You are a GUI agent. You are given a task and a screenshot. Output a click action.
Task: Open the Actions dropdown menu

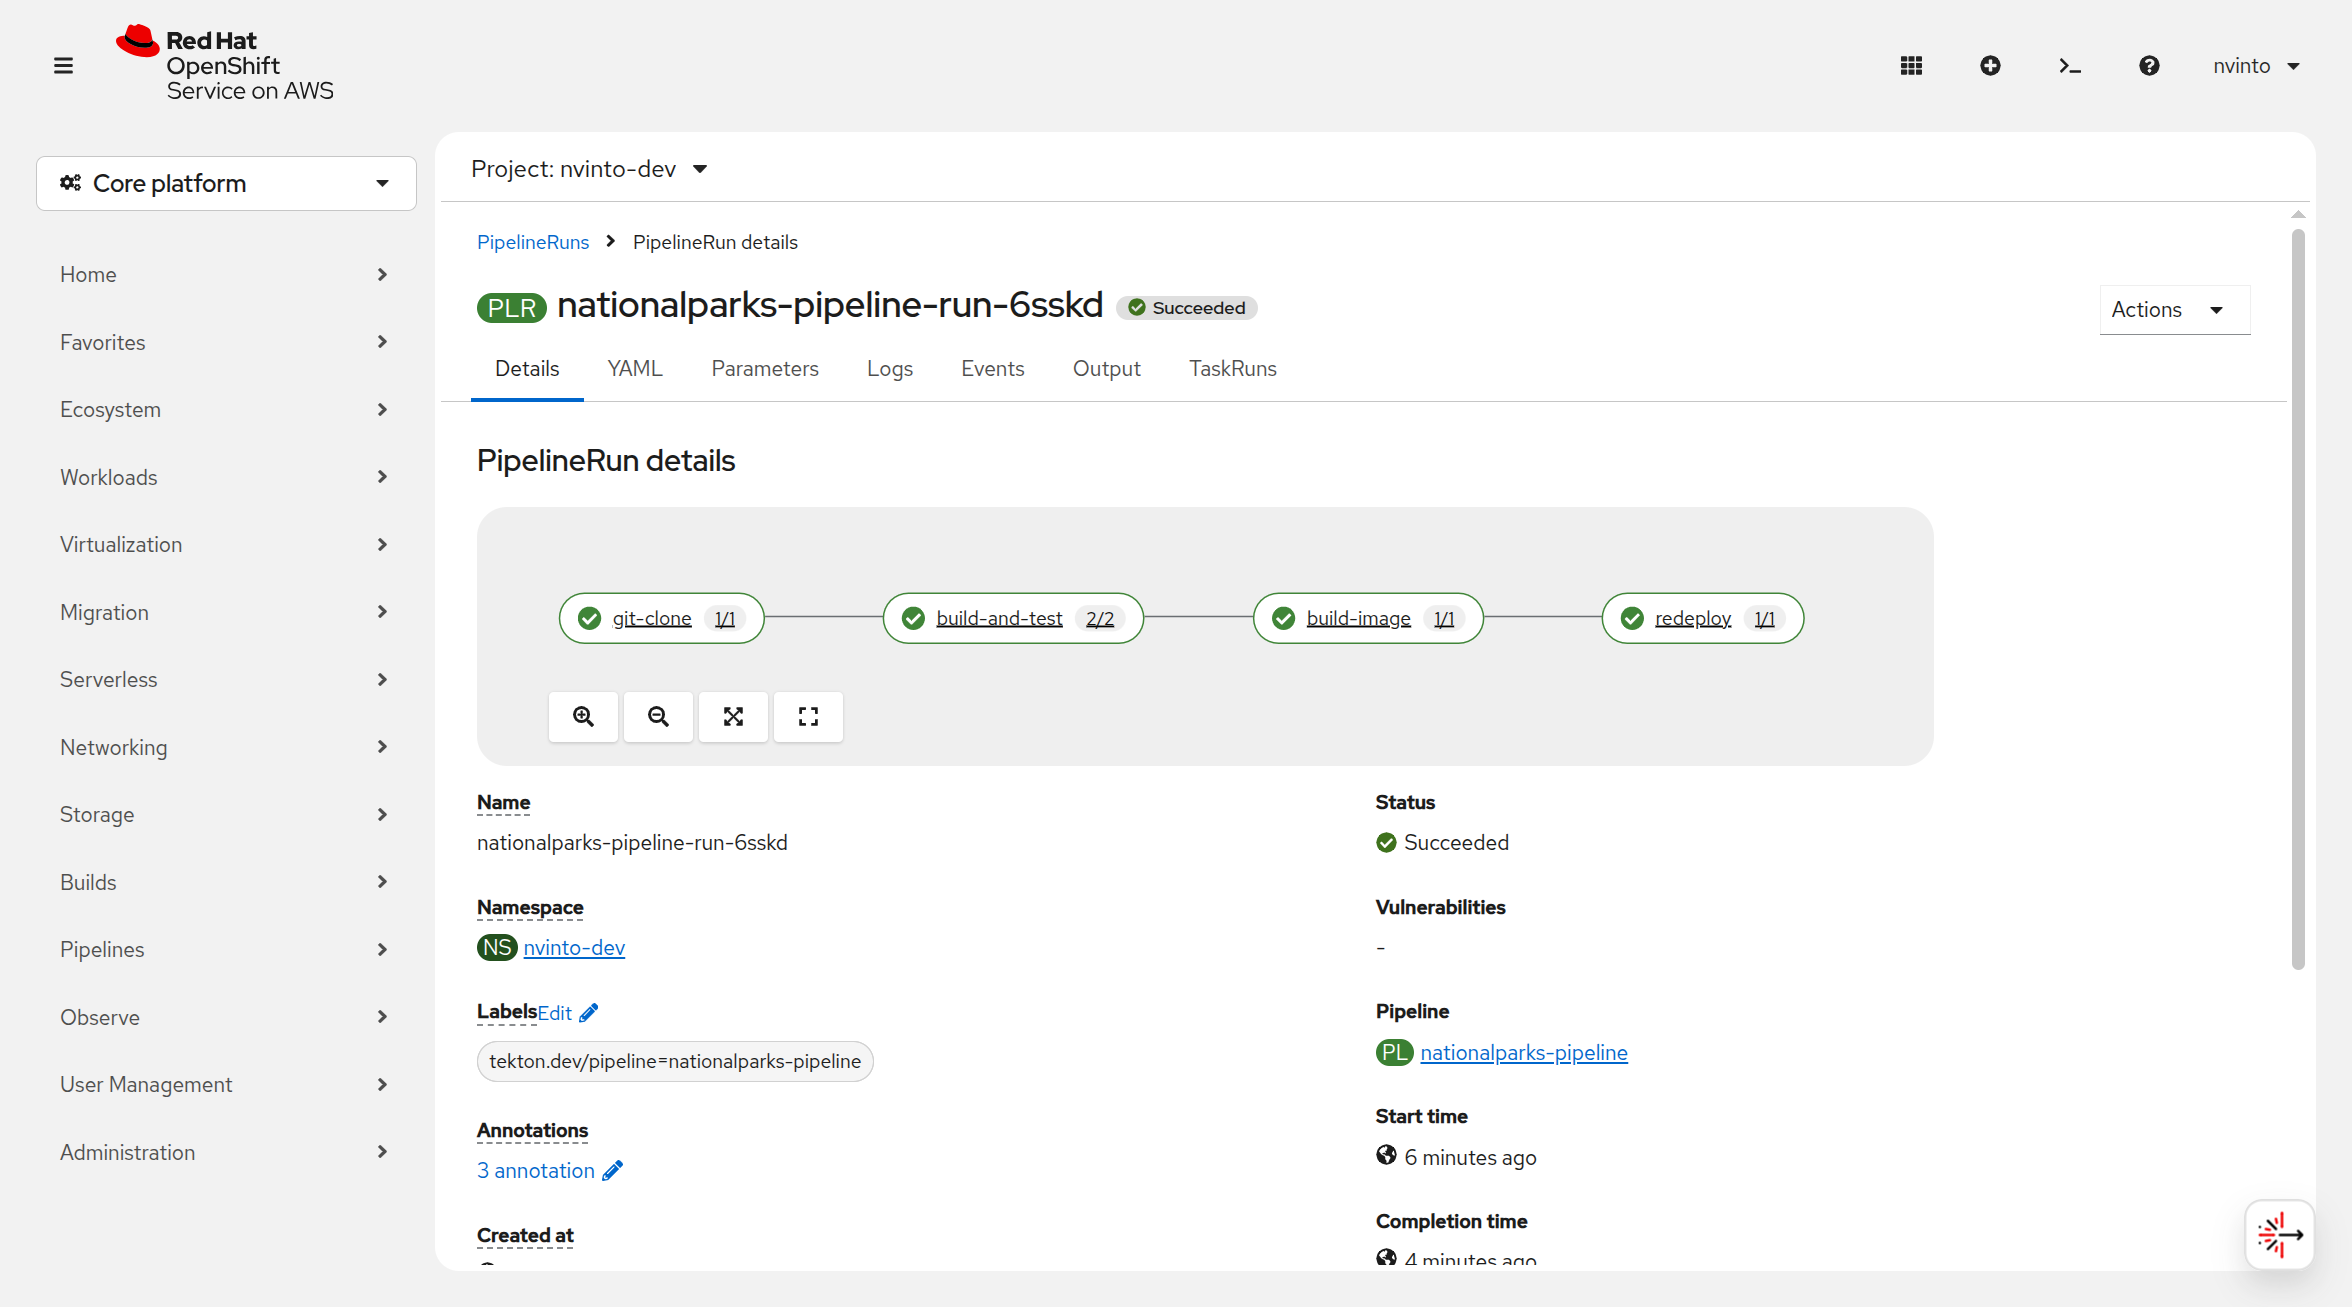click(x=2174, y=310)
